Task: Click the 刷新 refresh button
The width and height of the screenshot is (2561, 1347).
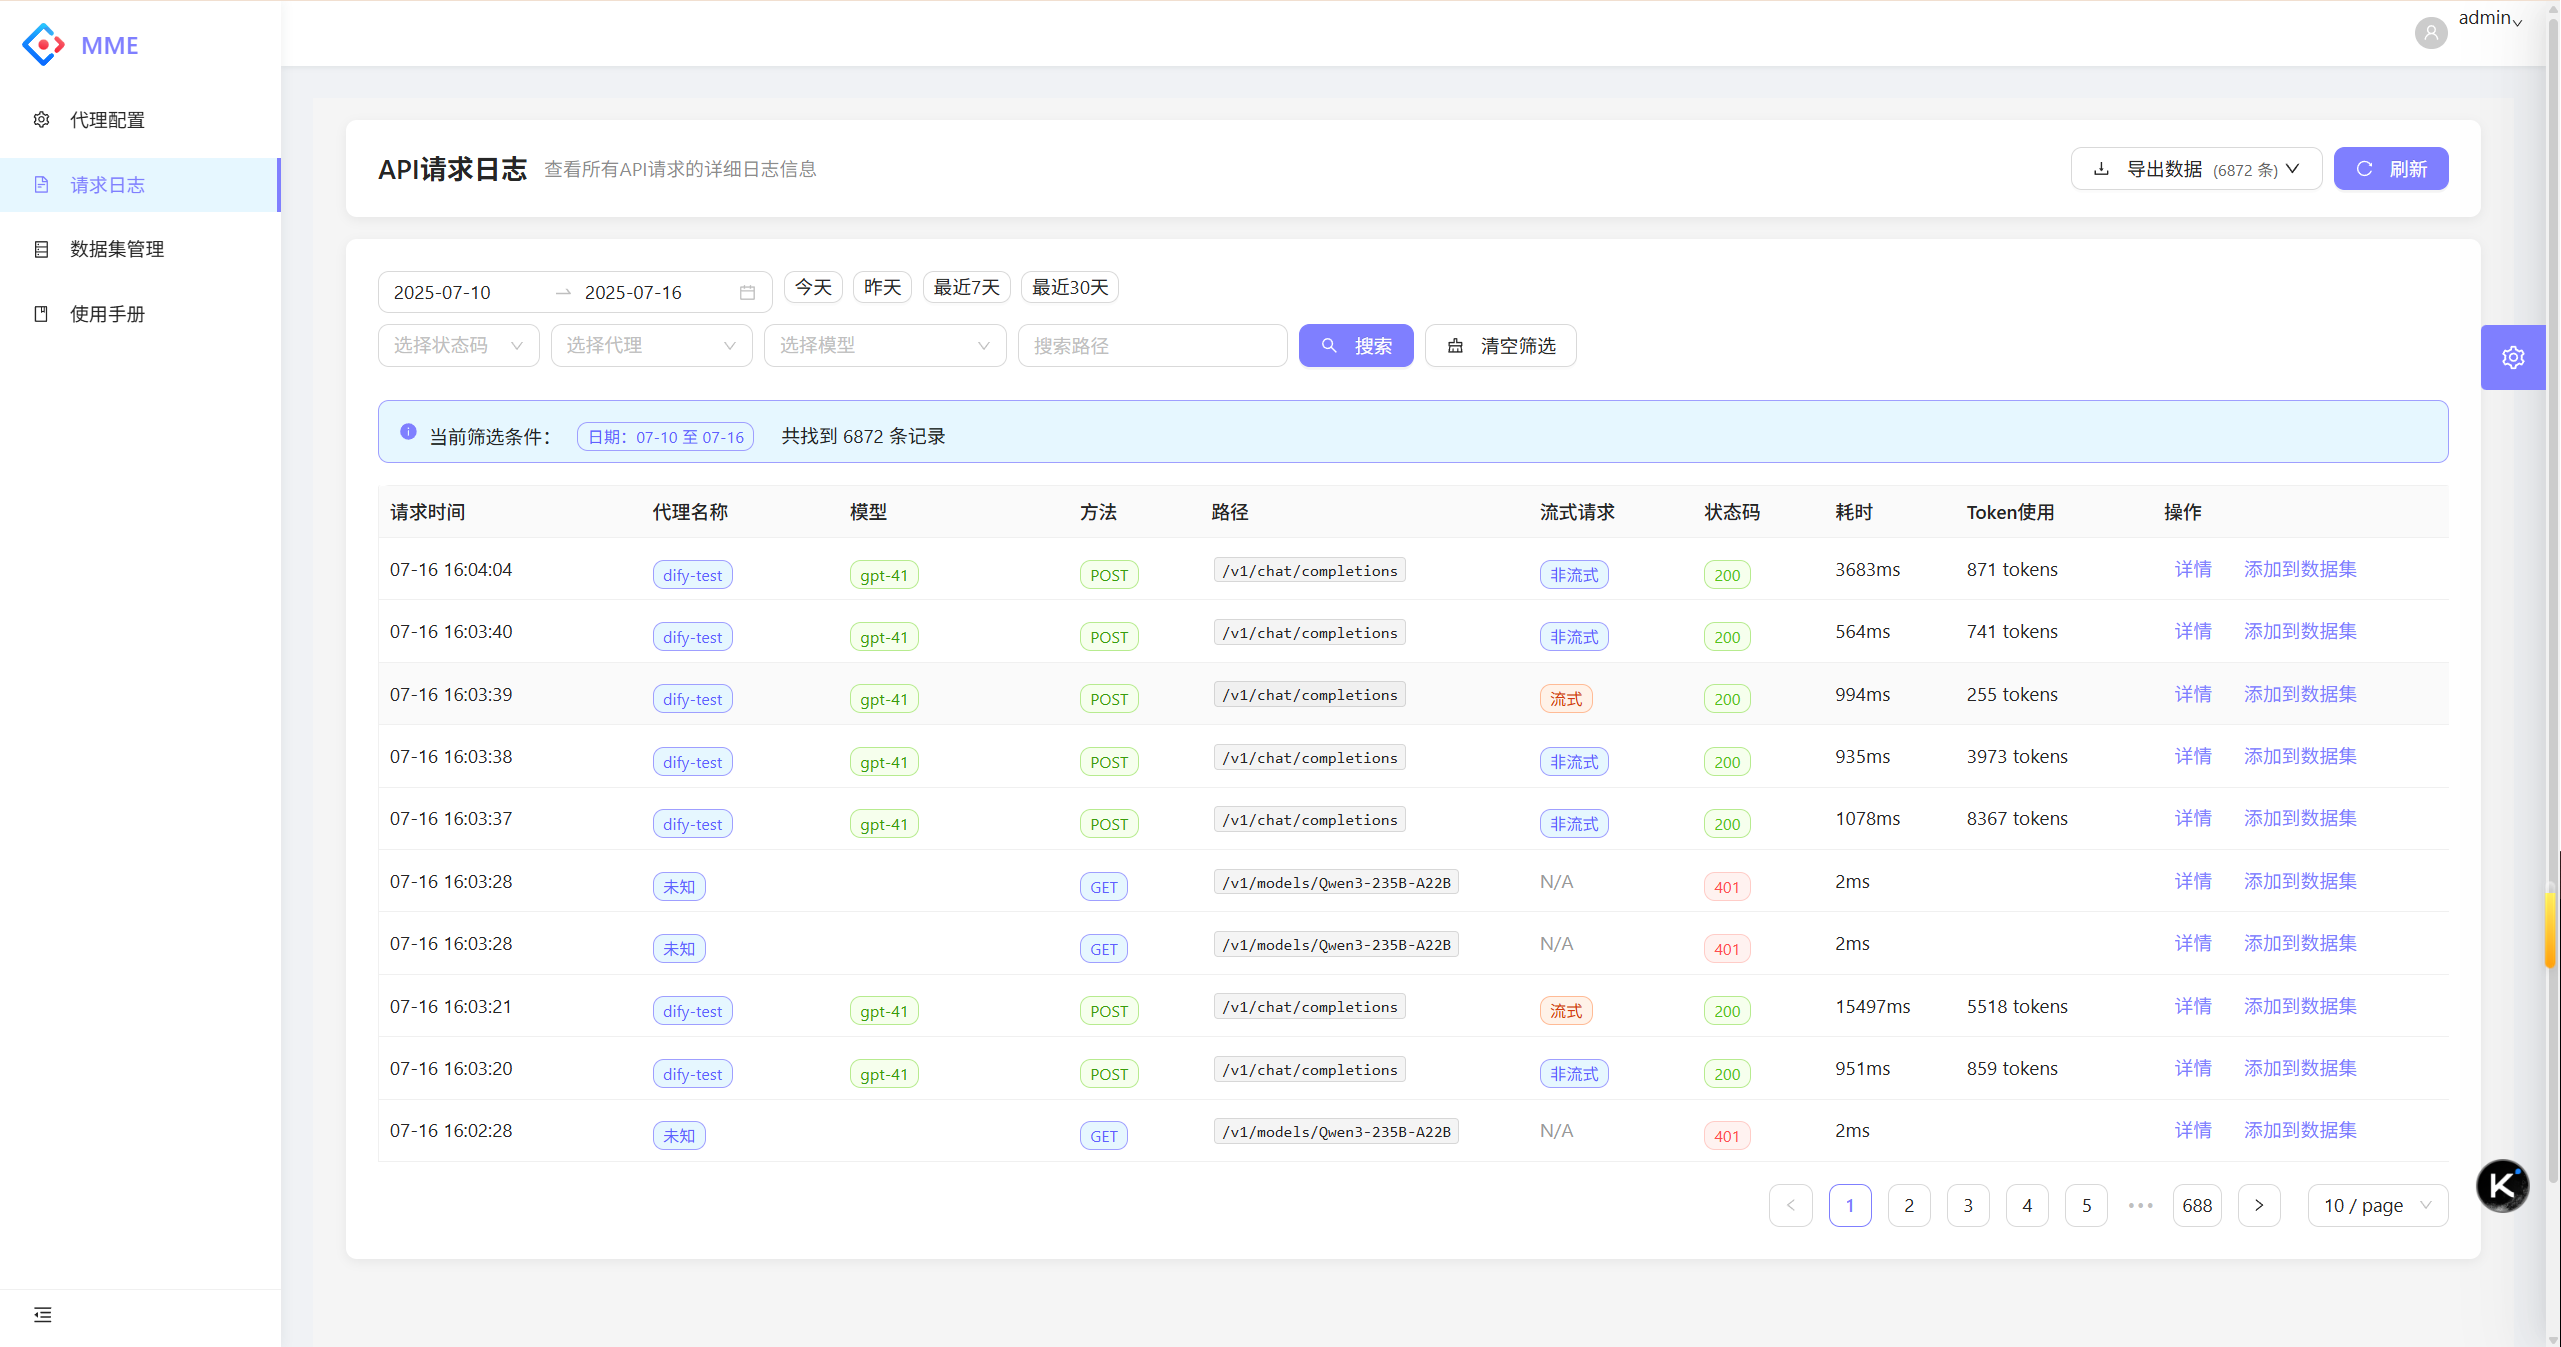Action: pos(2390,169)
